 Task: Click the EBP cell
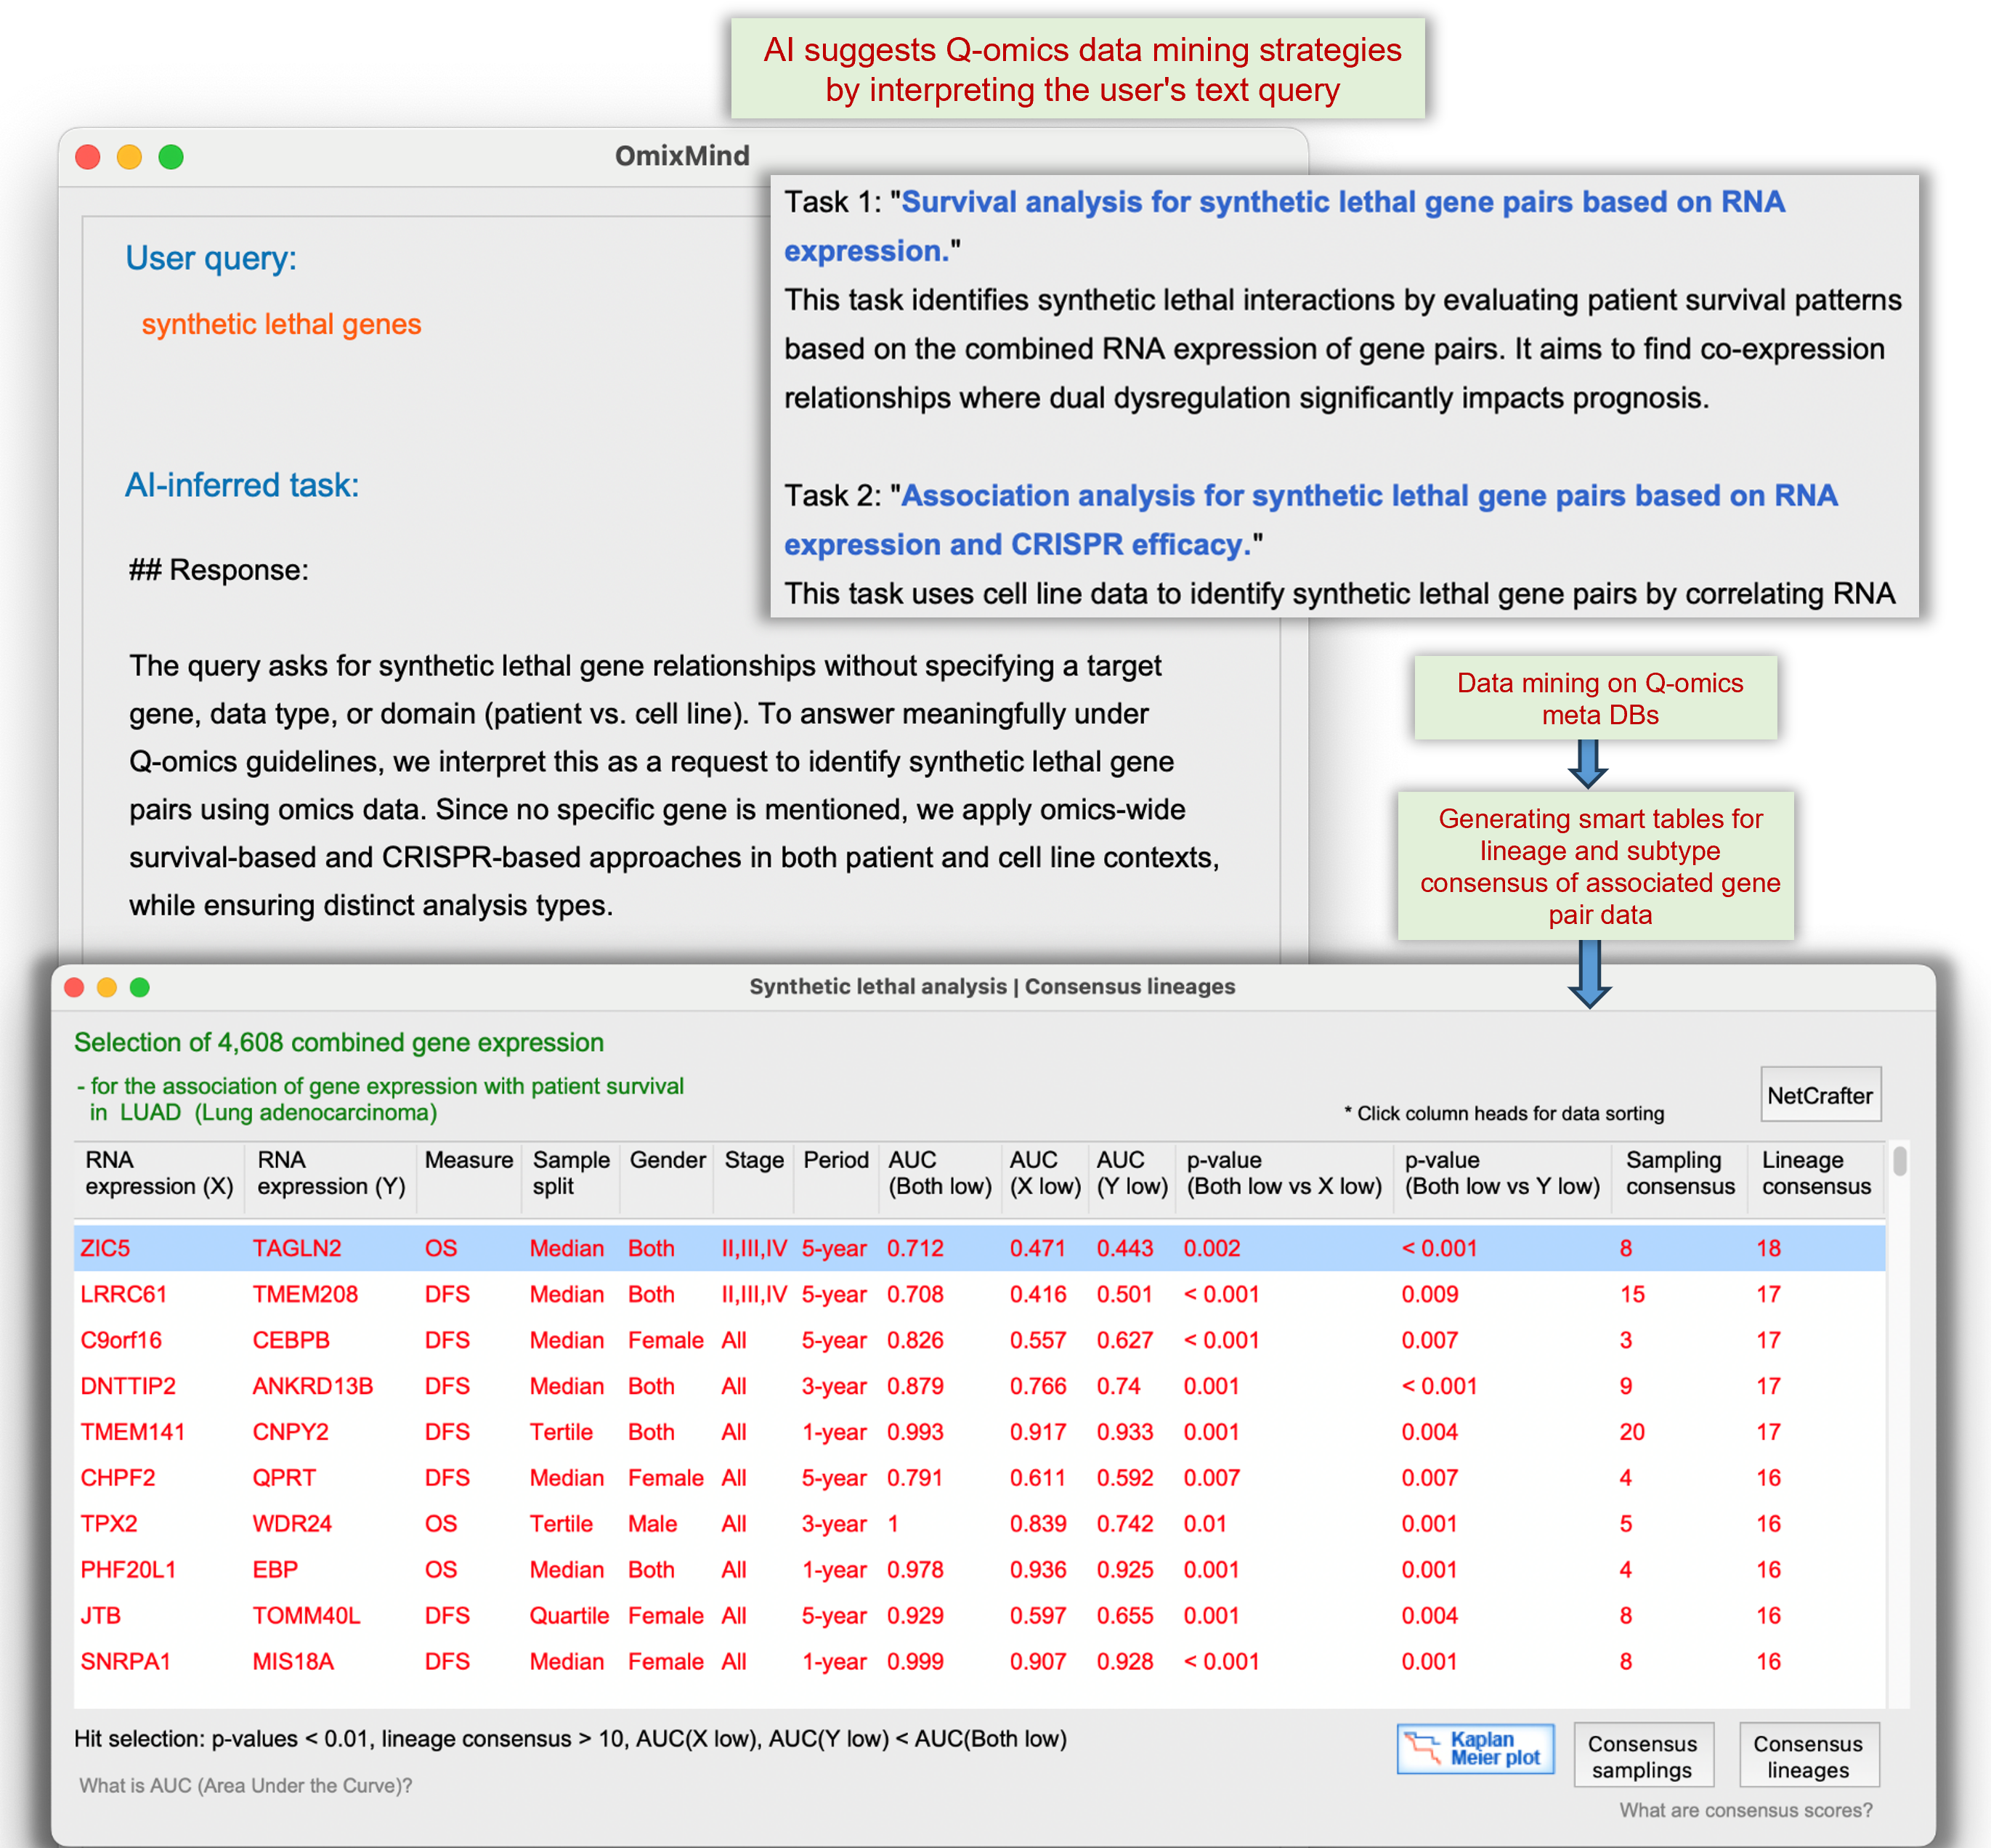275,1570
